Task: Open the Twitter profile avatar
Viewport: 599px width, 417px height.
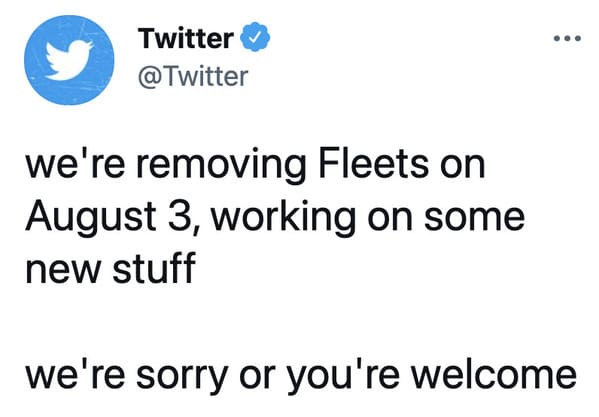Action: (69, 60)
